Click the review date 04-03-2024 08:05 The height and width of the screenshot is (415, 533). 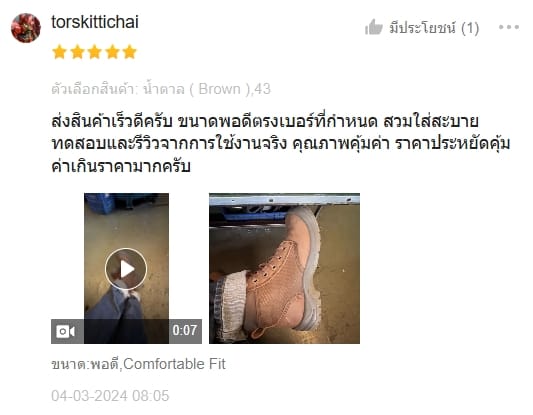click(110, 396)
